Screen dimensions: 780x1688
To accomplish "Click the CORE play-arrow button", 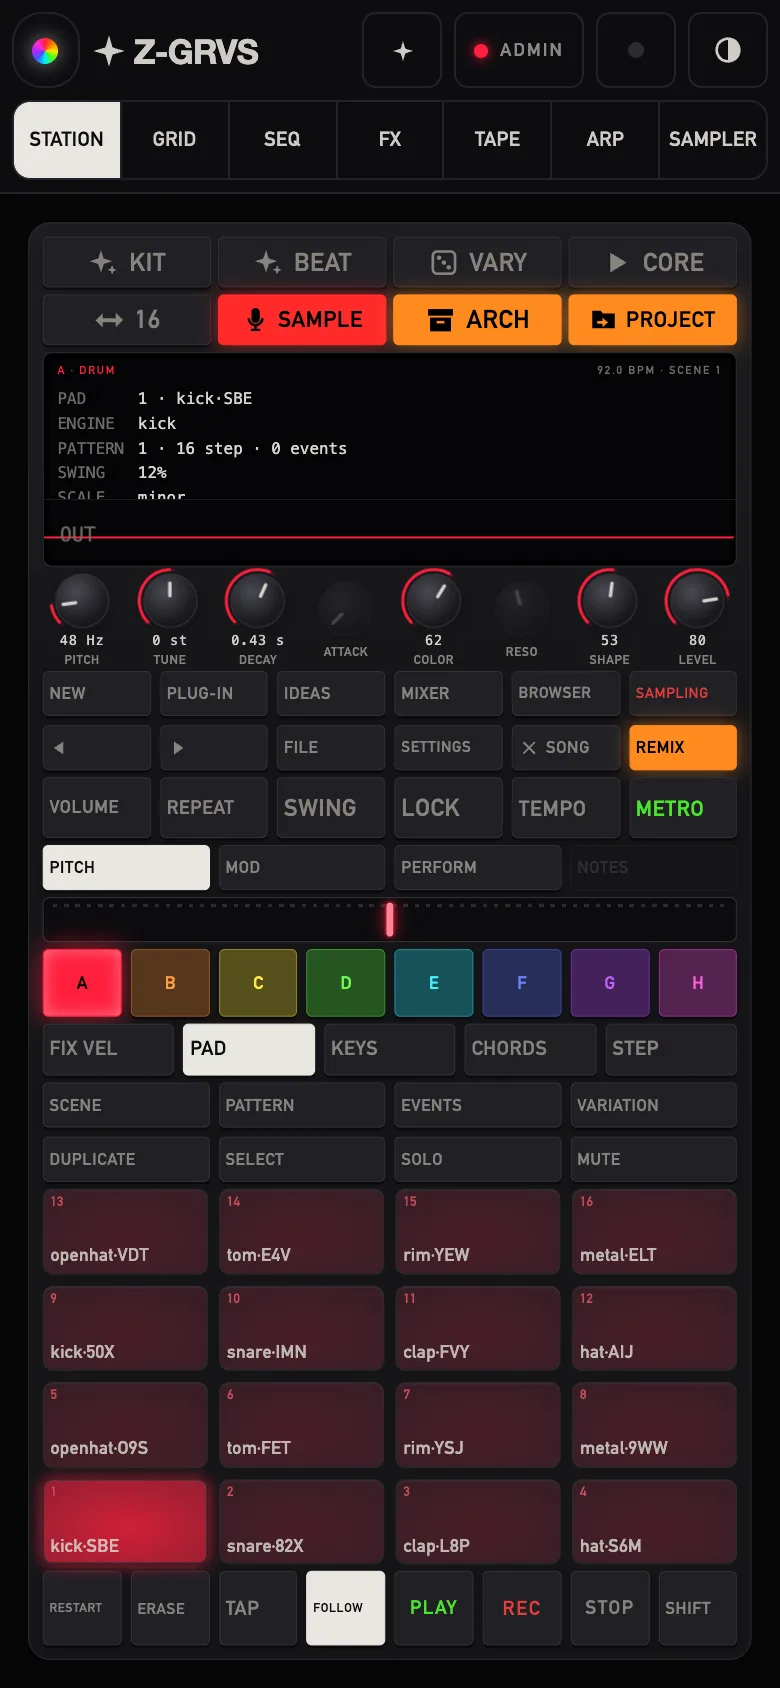I will [653, 262].
